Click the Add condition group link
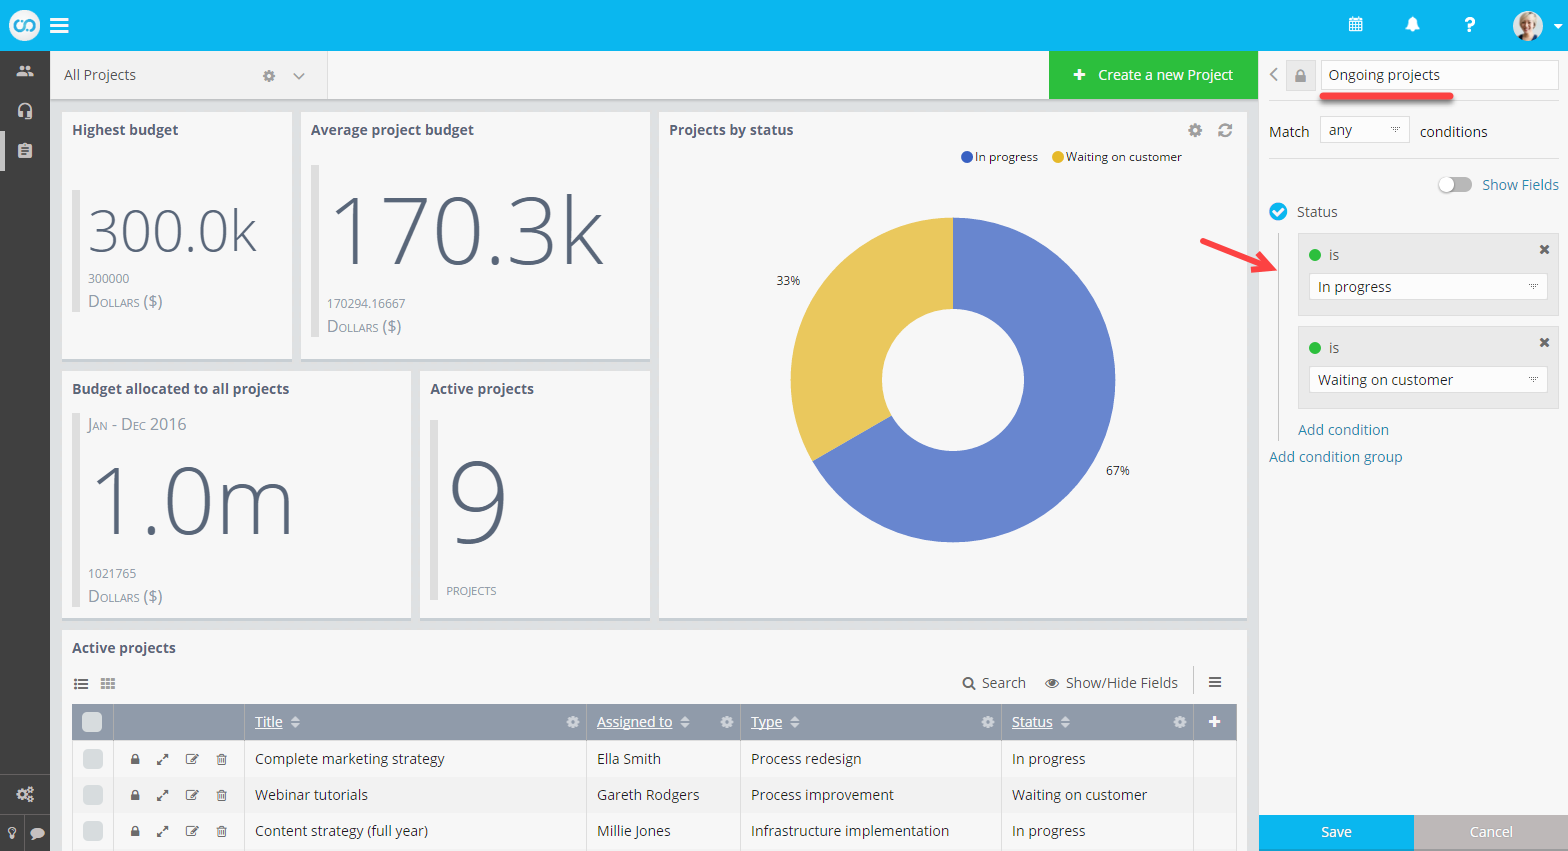 1335,457
